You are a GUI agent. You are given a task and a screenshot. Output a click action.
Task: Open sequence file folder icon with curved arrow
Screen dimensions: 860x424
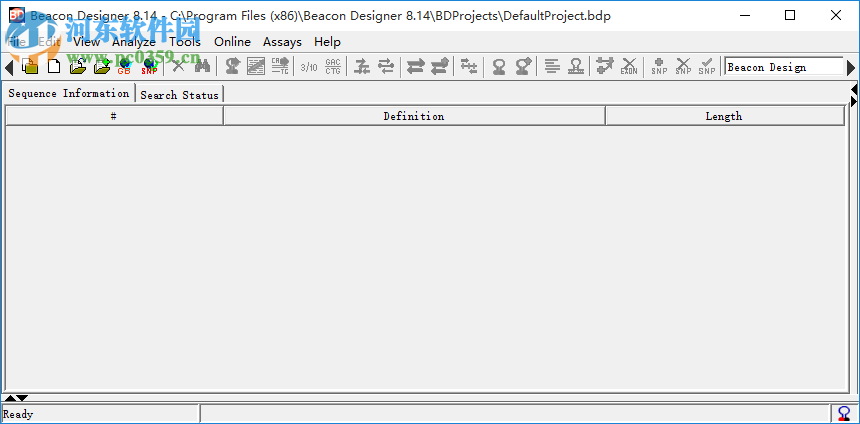(78, 66)
